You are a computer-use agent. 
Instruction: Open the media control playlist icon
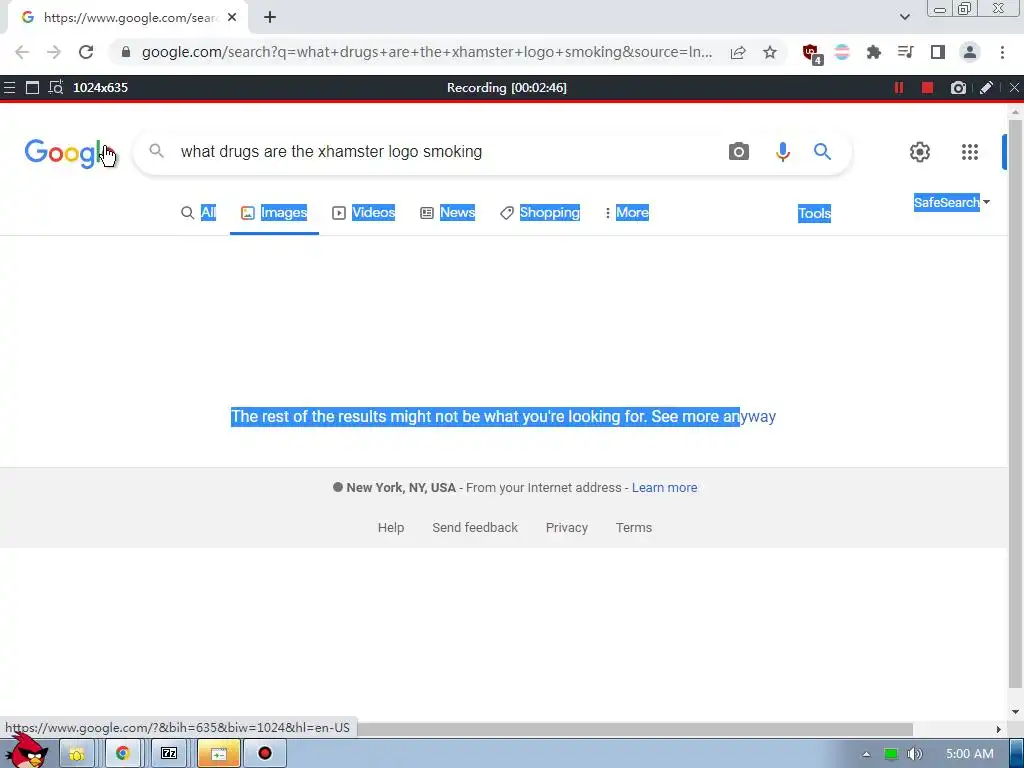point(906,52)
